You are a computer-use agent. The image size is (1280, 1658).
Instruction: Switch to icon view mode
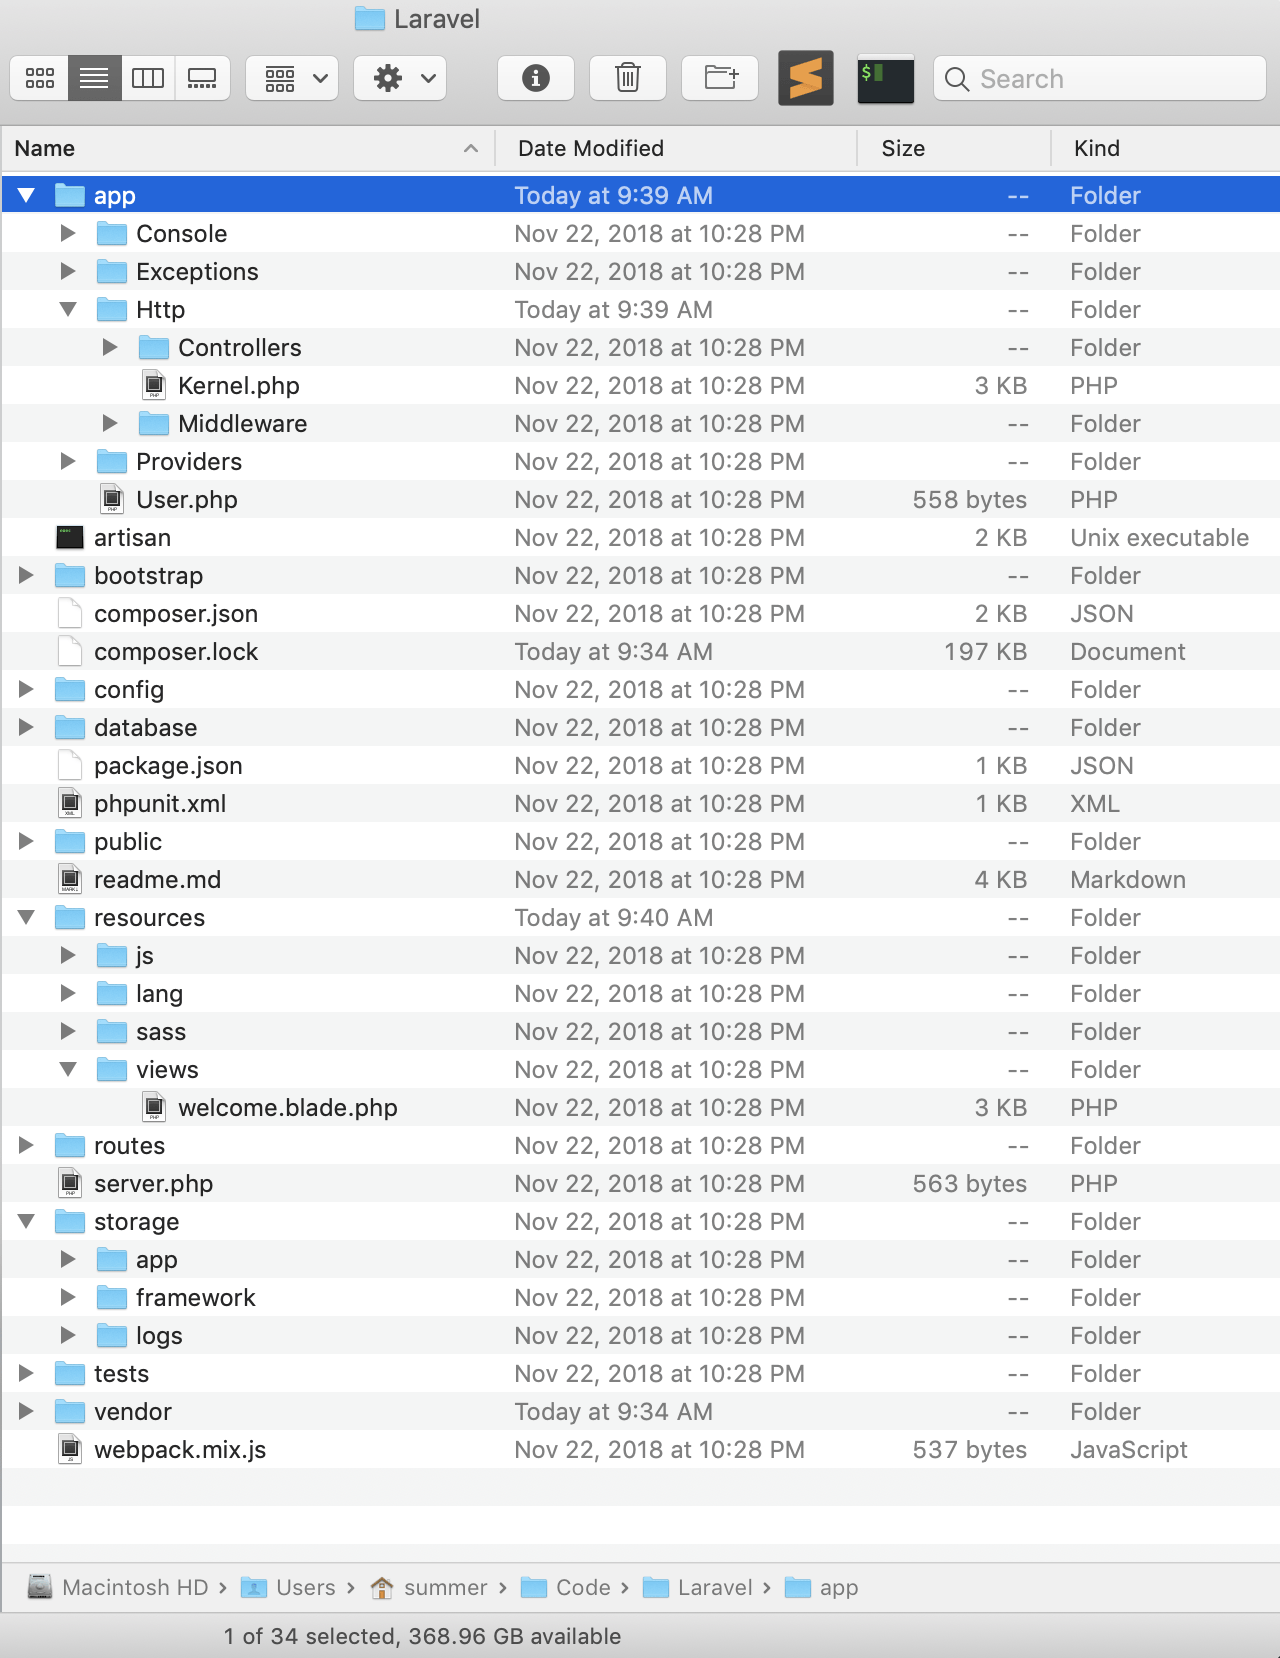40,78
